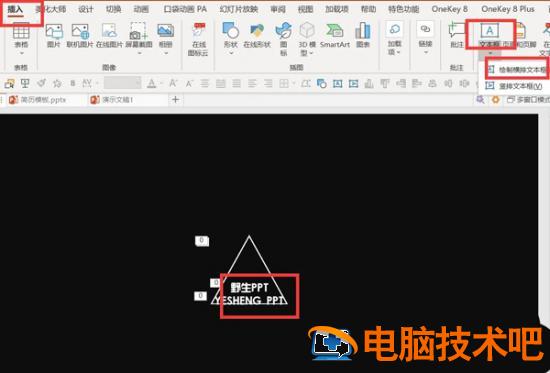Open the 插入 ribbon tab

pos(15,9)
